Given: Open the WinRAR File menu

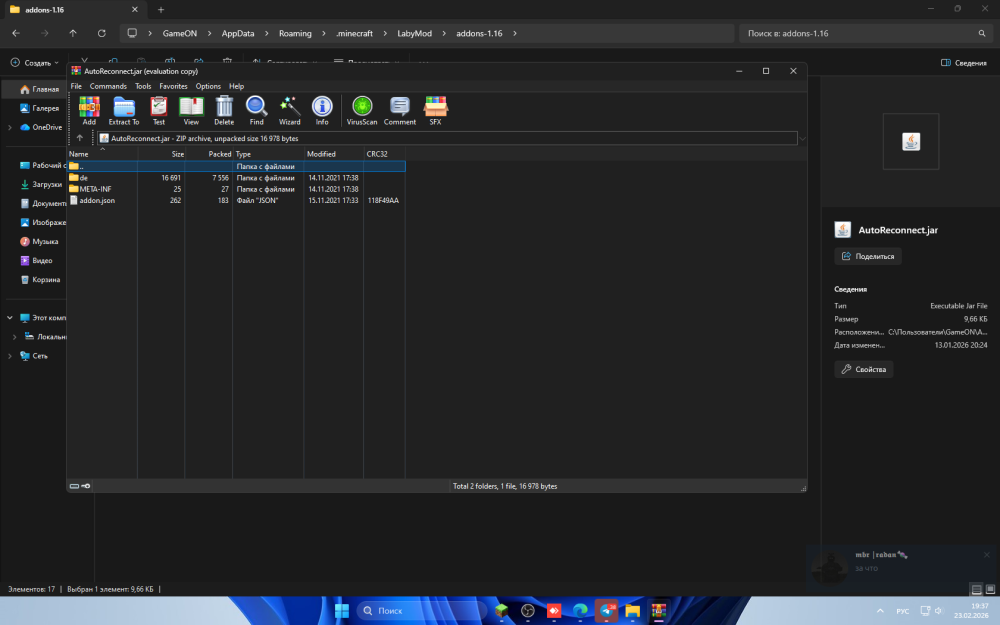Looking at the screenshot, I should 76,86.
